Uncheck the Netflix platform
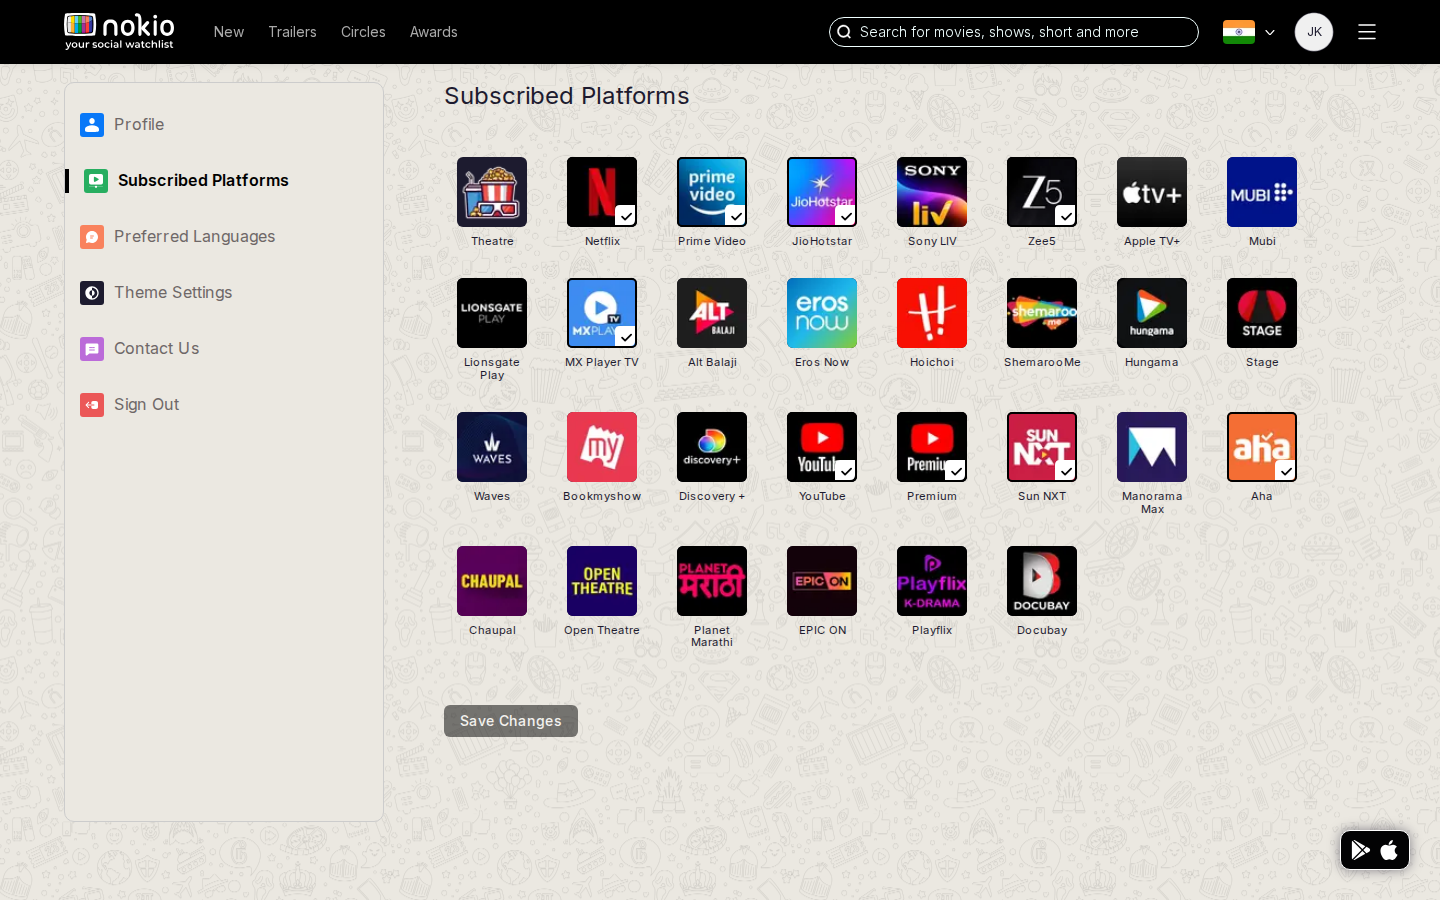 602,192
